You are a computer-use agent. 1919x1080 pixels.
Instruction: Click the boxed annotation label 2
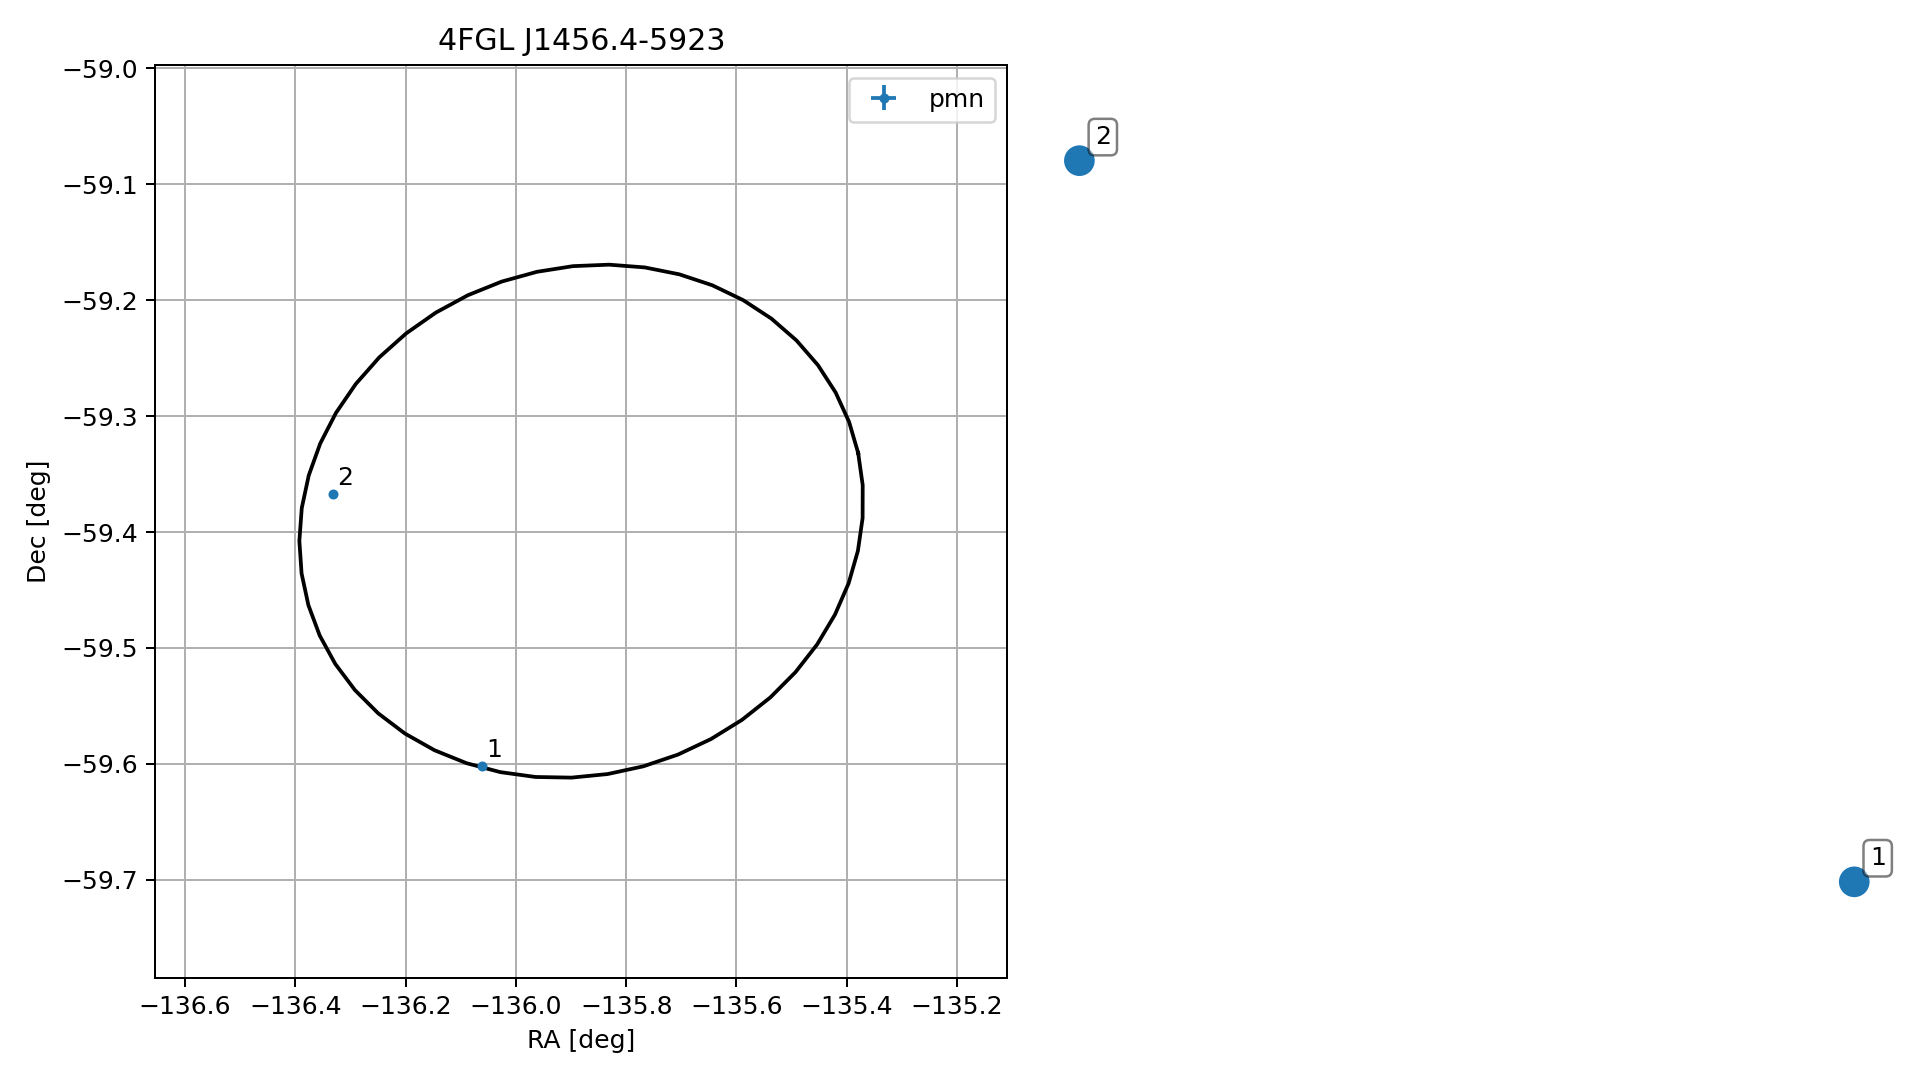point(1103,136)
